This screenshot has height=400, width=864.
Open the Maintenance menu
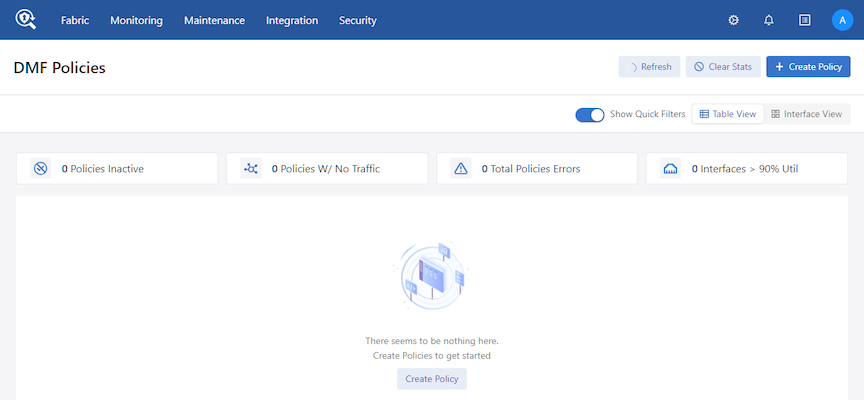[214, 20]
